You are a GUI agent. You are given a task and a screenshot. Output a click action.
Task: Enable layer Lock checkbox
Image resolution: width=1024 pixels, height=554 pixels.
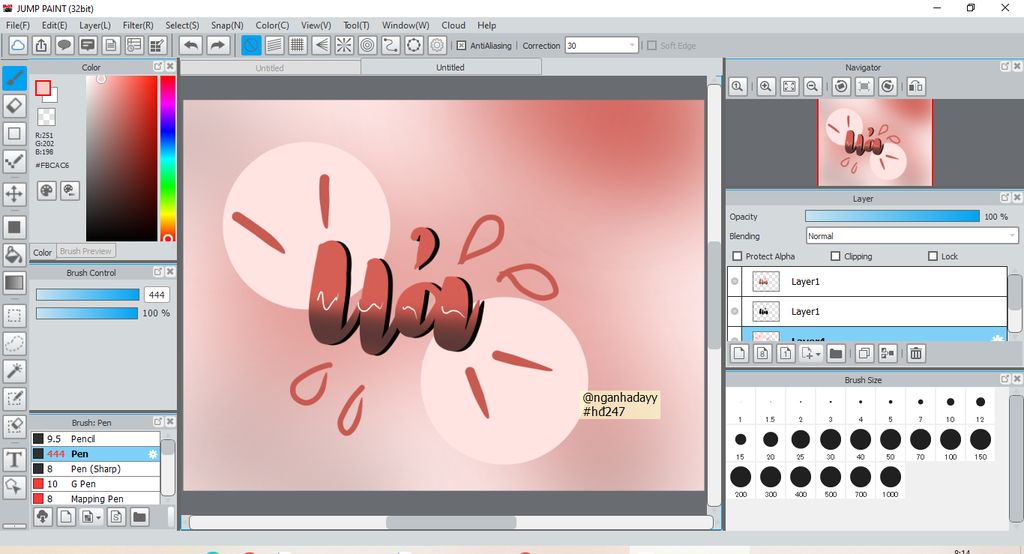tap(933, 256)
